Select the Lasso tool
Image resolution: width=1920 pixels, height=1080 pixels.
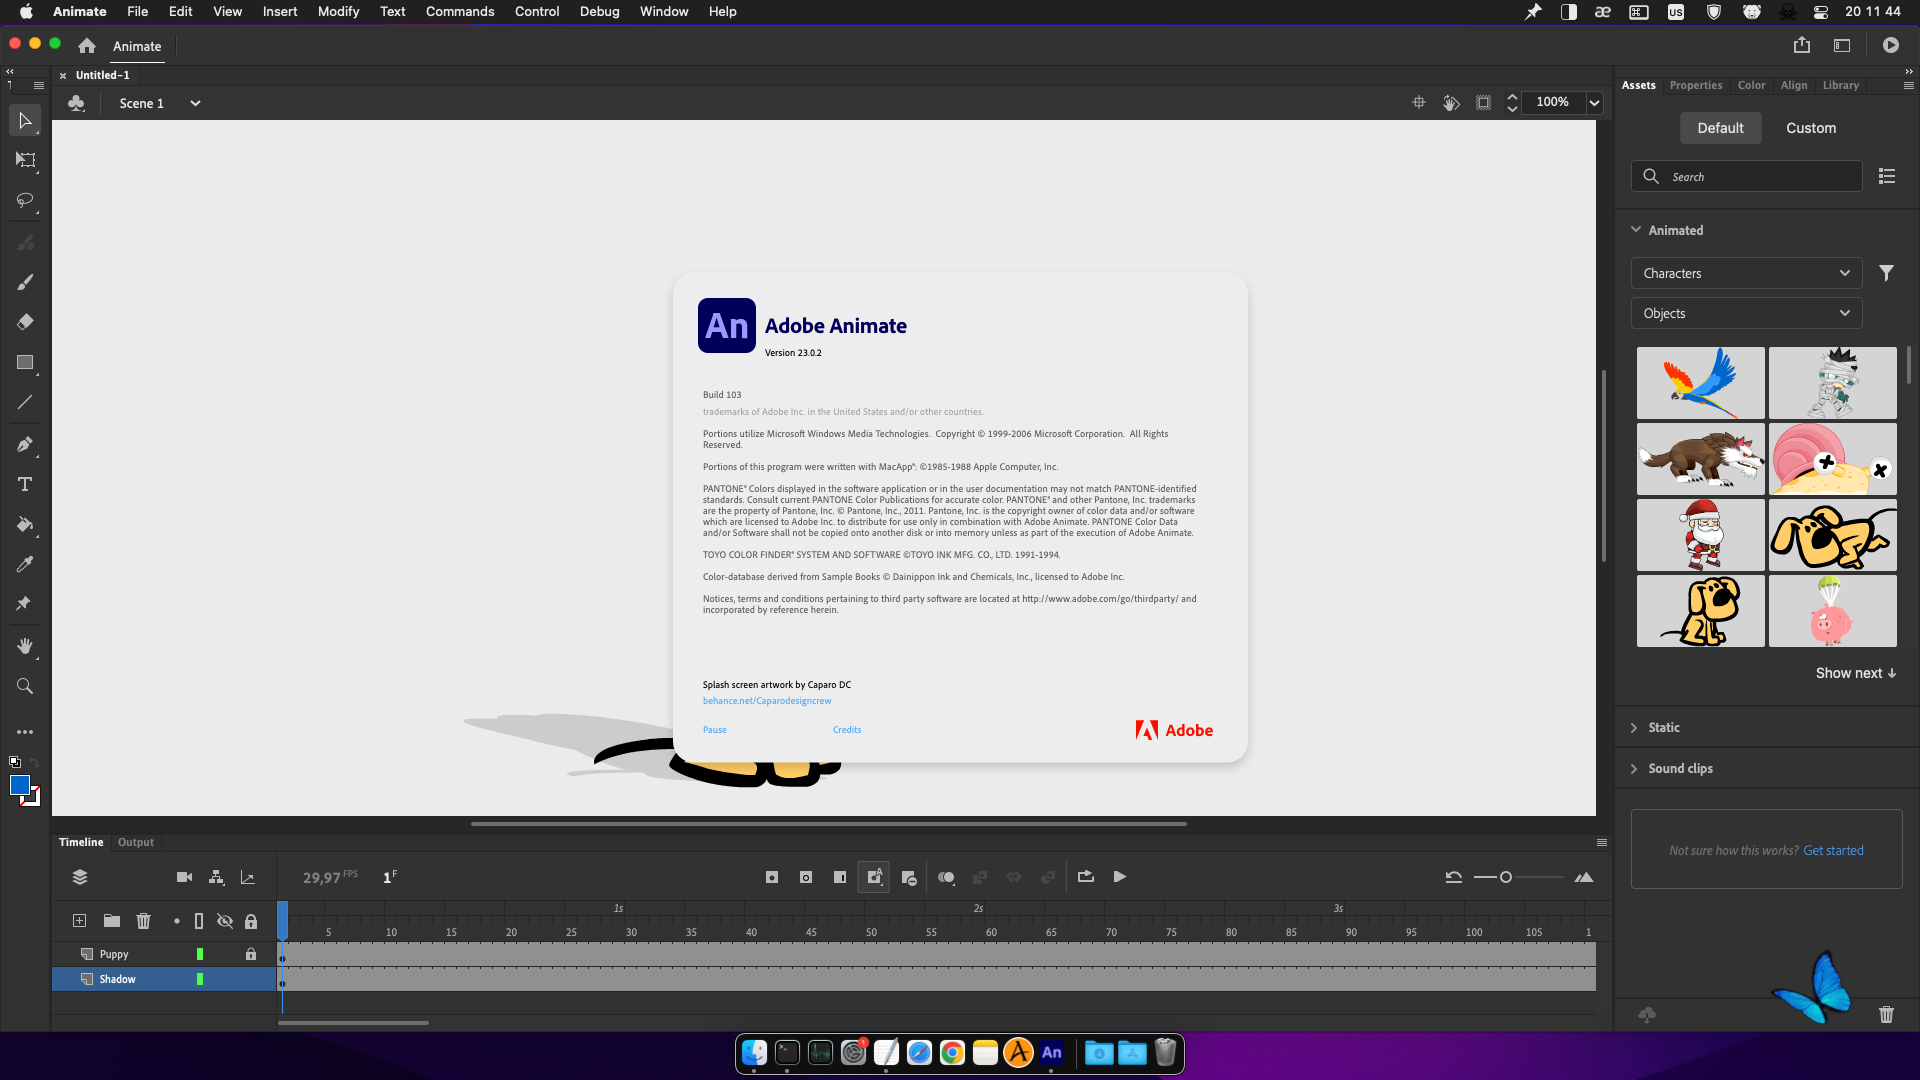pyautogui.click(x=25, y=201)
